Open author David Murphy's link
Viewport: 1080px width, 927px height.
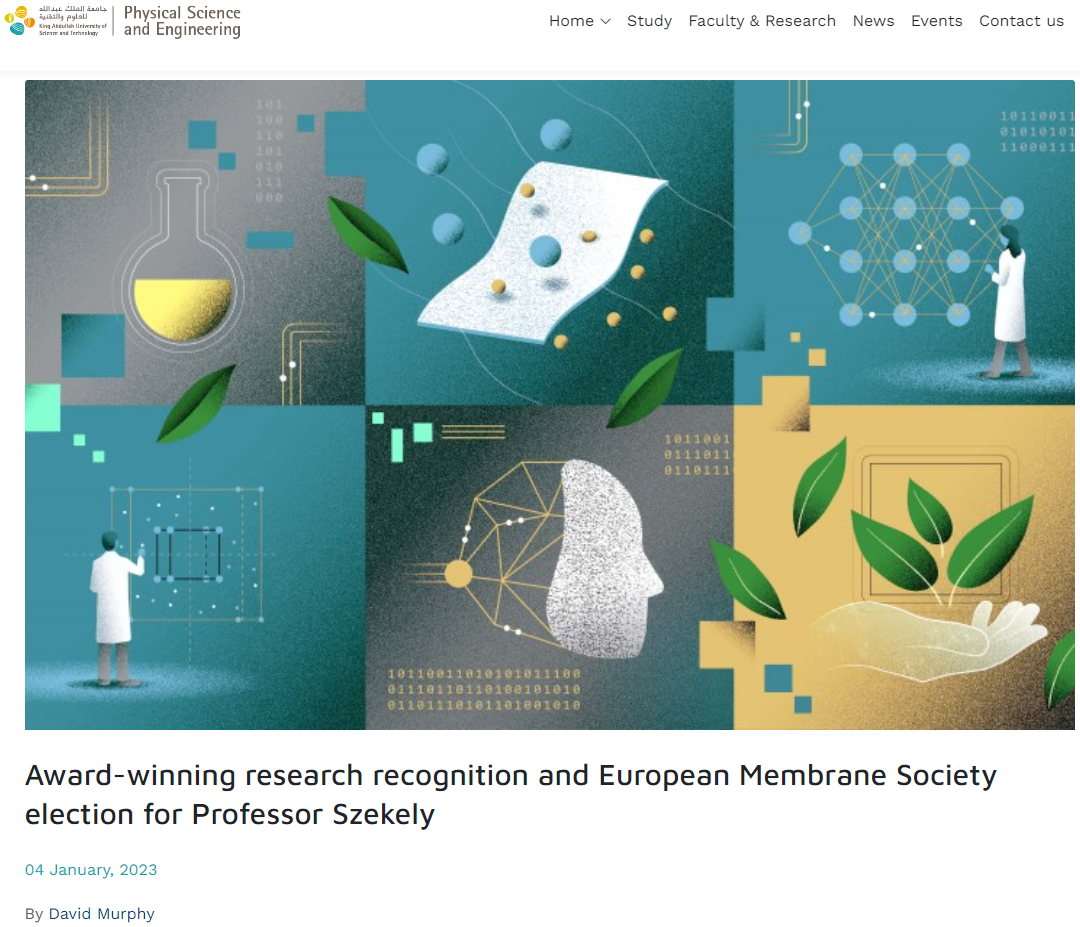point(102,913)
